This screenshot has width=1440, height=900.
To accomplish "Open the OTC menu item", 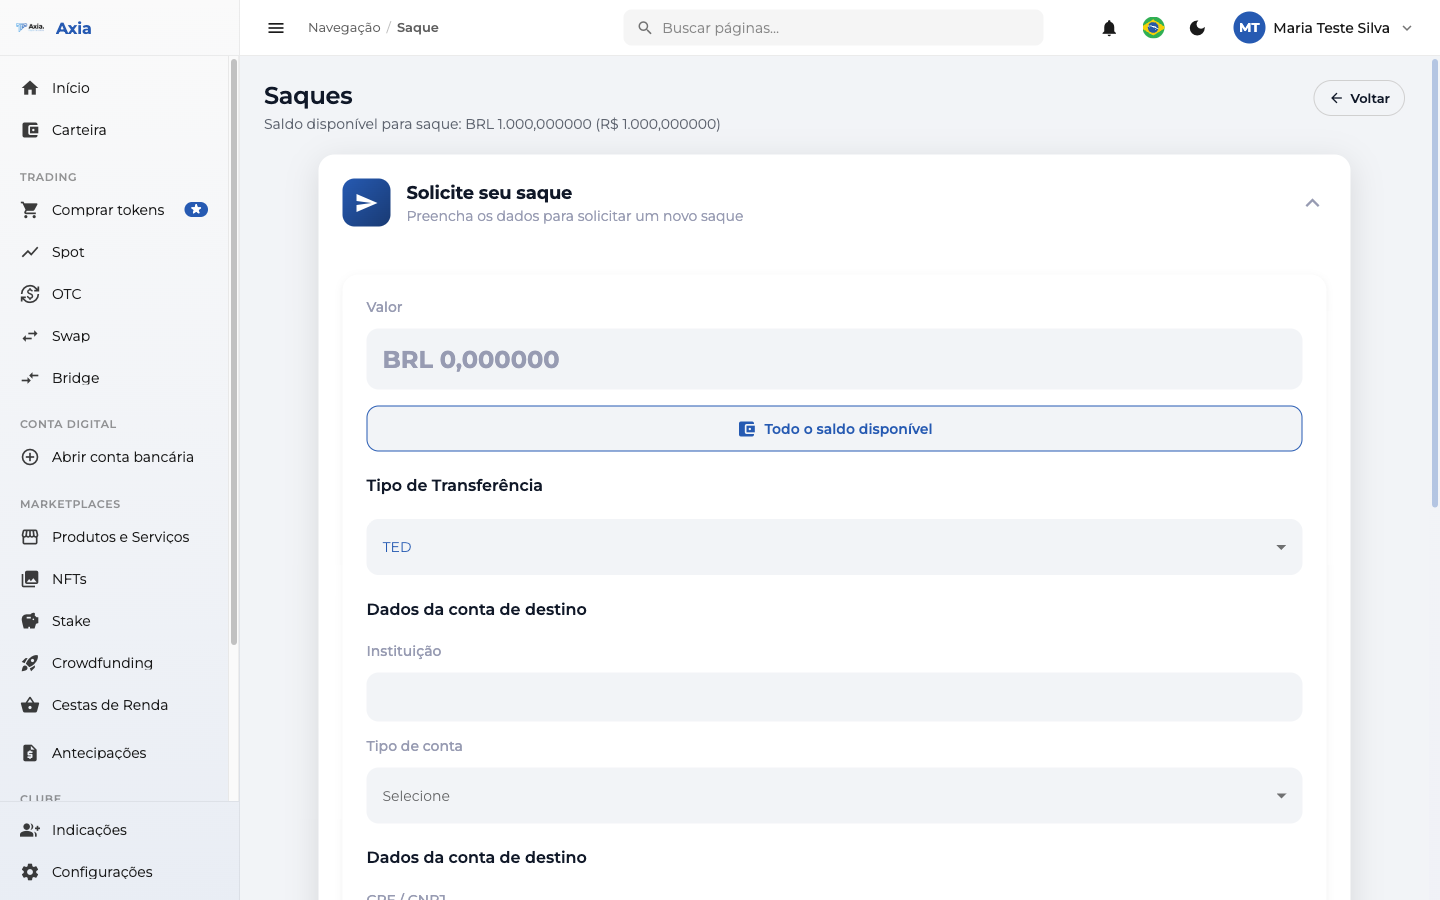I will (114, 294).
